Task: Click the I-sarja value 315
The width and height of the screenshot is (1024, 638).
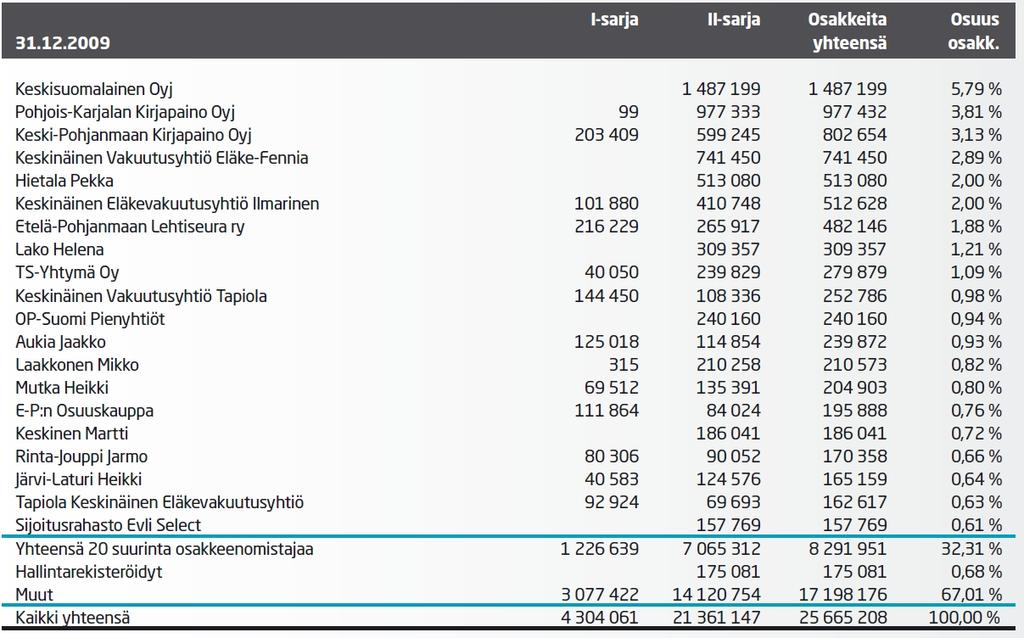Action: [x=623, y=364]
